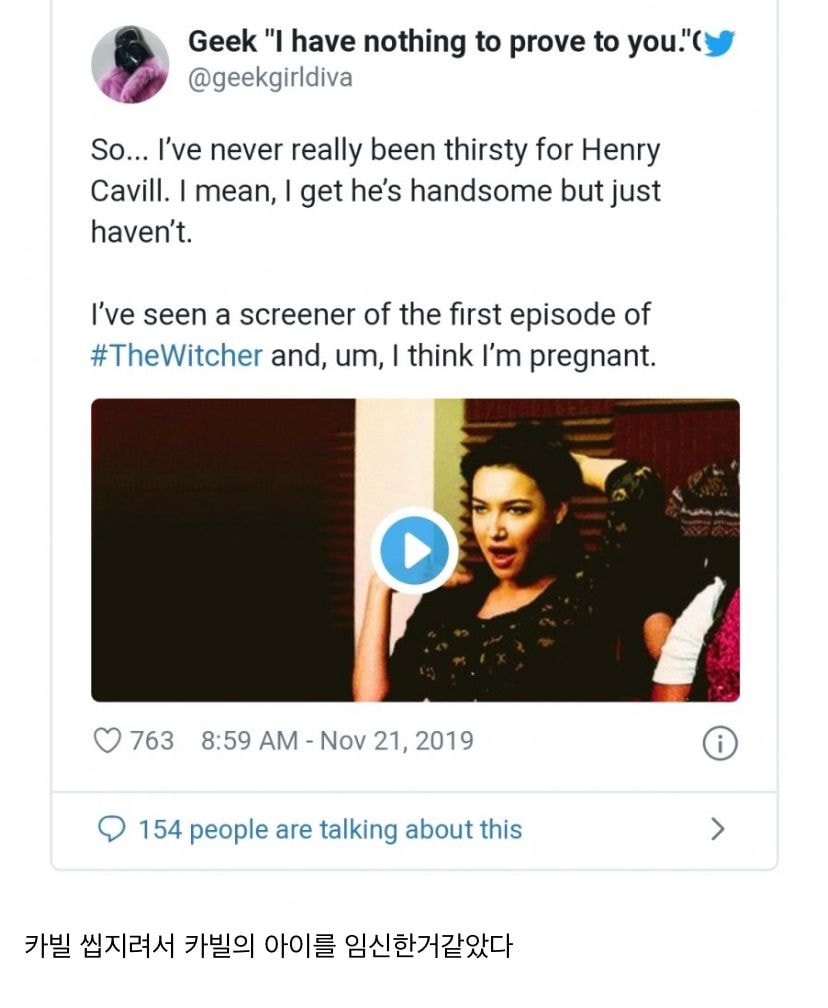Play the embedded tweet video
828x1008 pixels.
click(414, 550)
